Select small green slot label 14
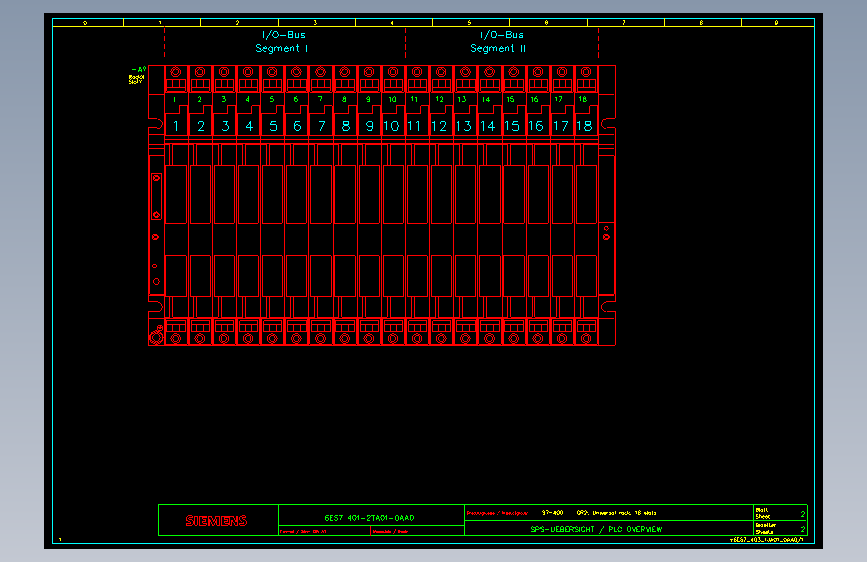This screenshot has width=867, height=562. point(486,100)
